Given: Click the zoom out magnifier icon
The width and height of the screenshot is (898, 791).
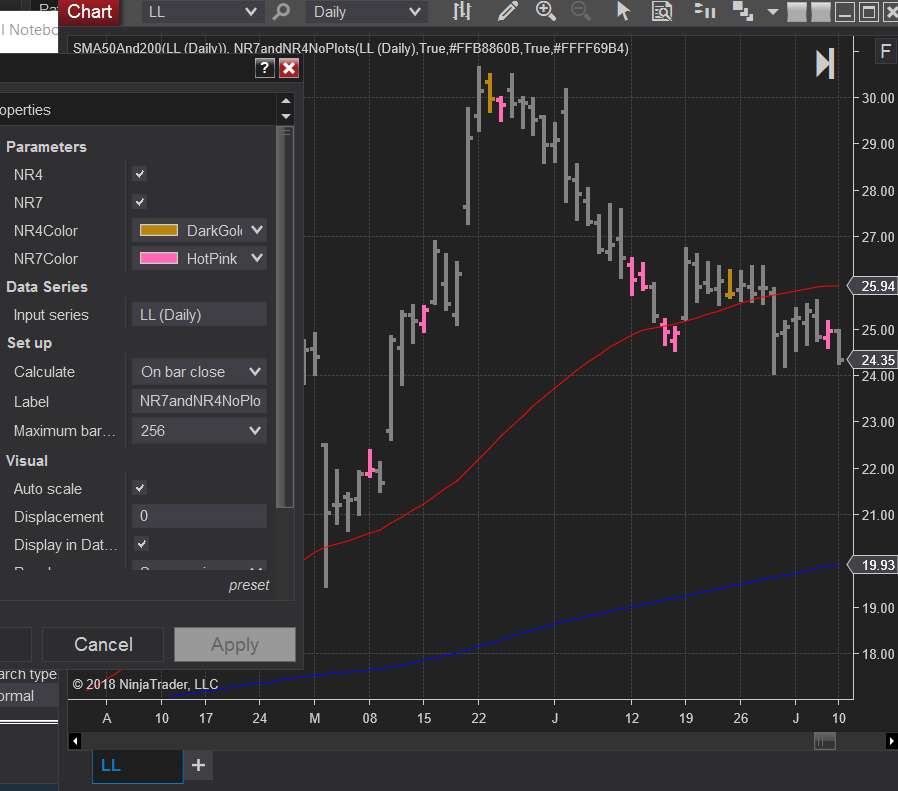Looking at the screenshot, I should pyautogui.click(x=581, y=11).
